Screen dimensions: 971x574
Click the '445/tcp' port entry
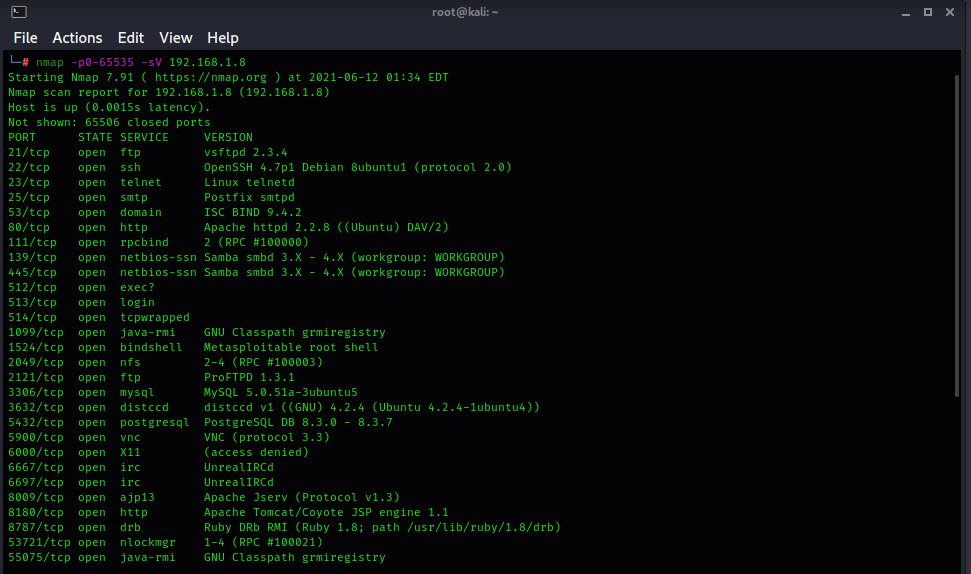[32, 272]
